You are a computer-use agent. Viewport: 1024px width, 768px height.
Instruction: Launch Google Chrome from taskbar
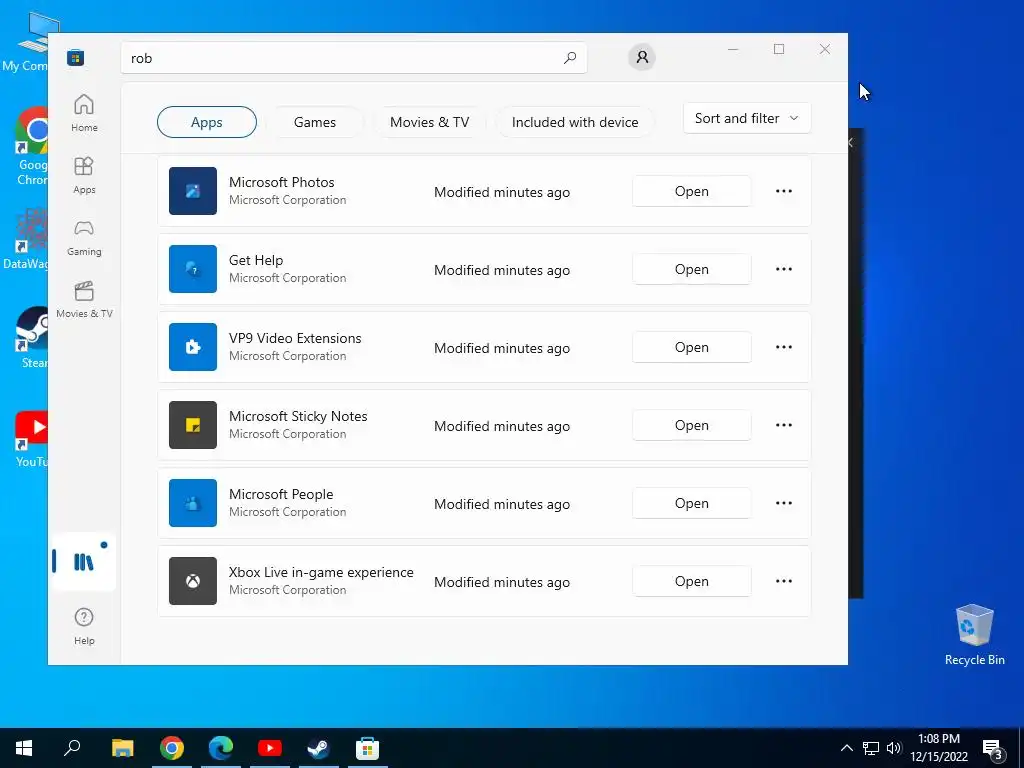pyautogui.click(x=172, y=748)
